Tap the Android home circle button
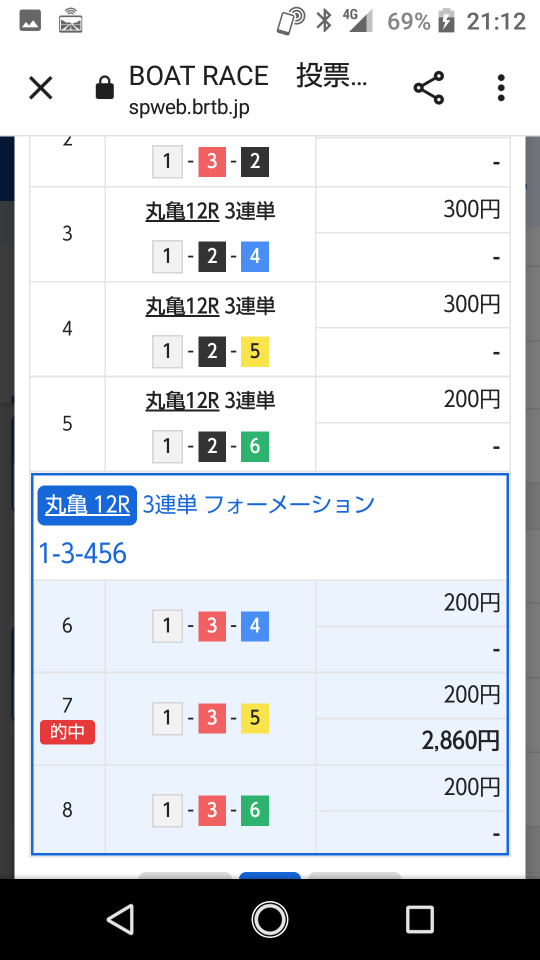This screenshot has width=540, height=960. click(x=270, y=919)
